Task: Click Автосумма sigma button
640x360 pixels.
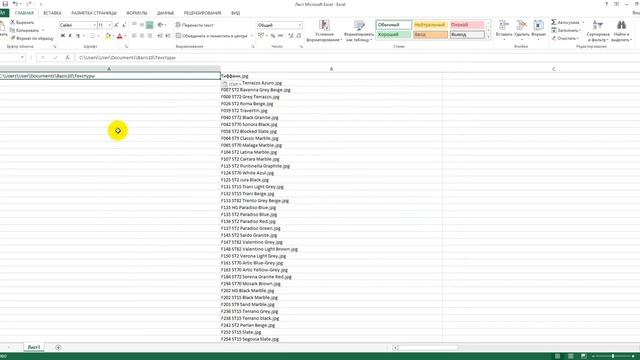Action: pyautogui.click(x=565, y=22)
